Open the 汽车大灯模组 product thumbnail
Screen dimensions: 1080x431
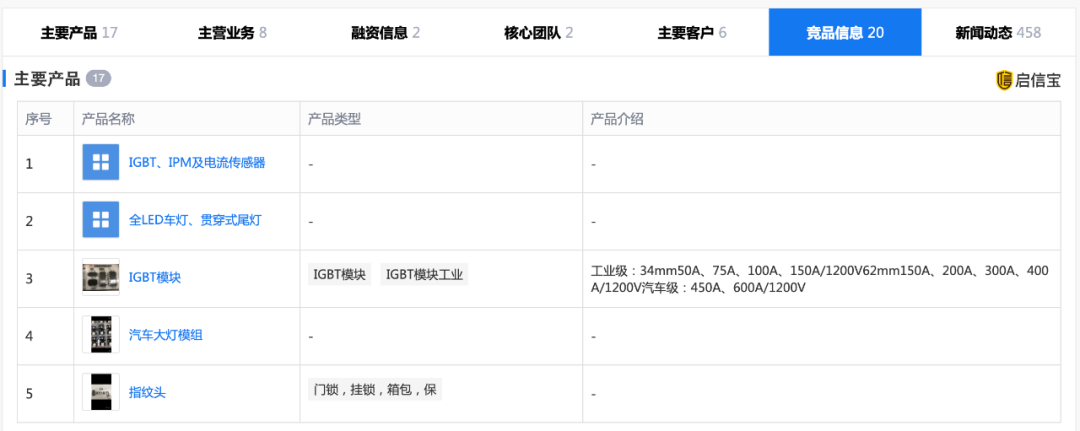pos(101,335)
